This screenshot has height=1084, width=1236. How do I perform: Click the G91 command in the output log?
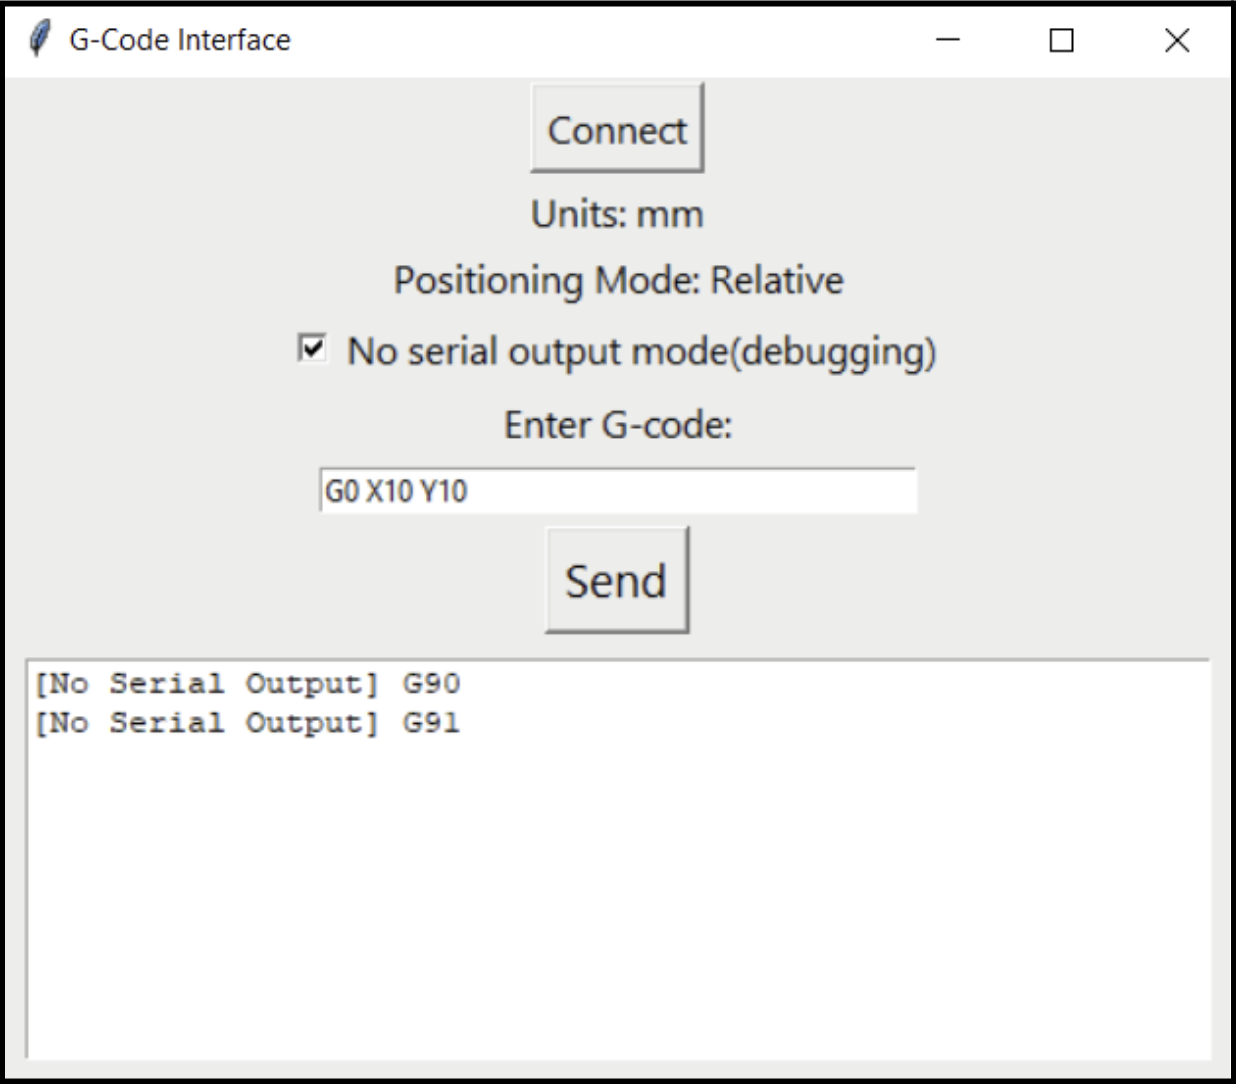point(431,723)
